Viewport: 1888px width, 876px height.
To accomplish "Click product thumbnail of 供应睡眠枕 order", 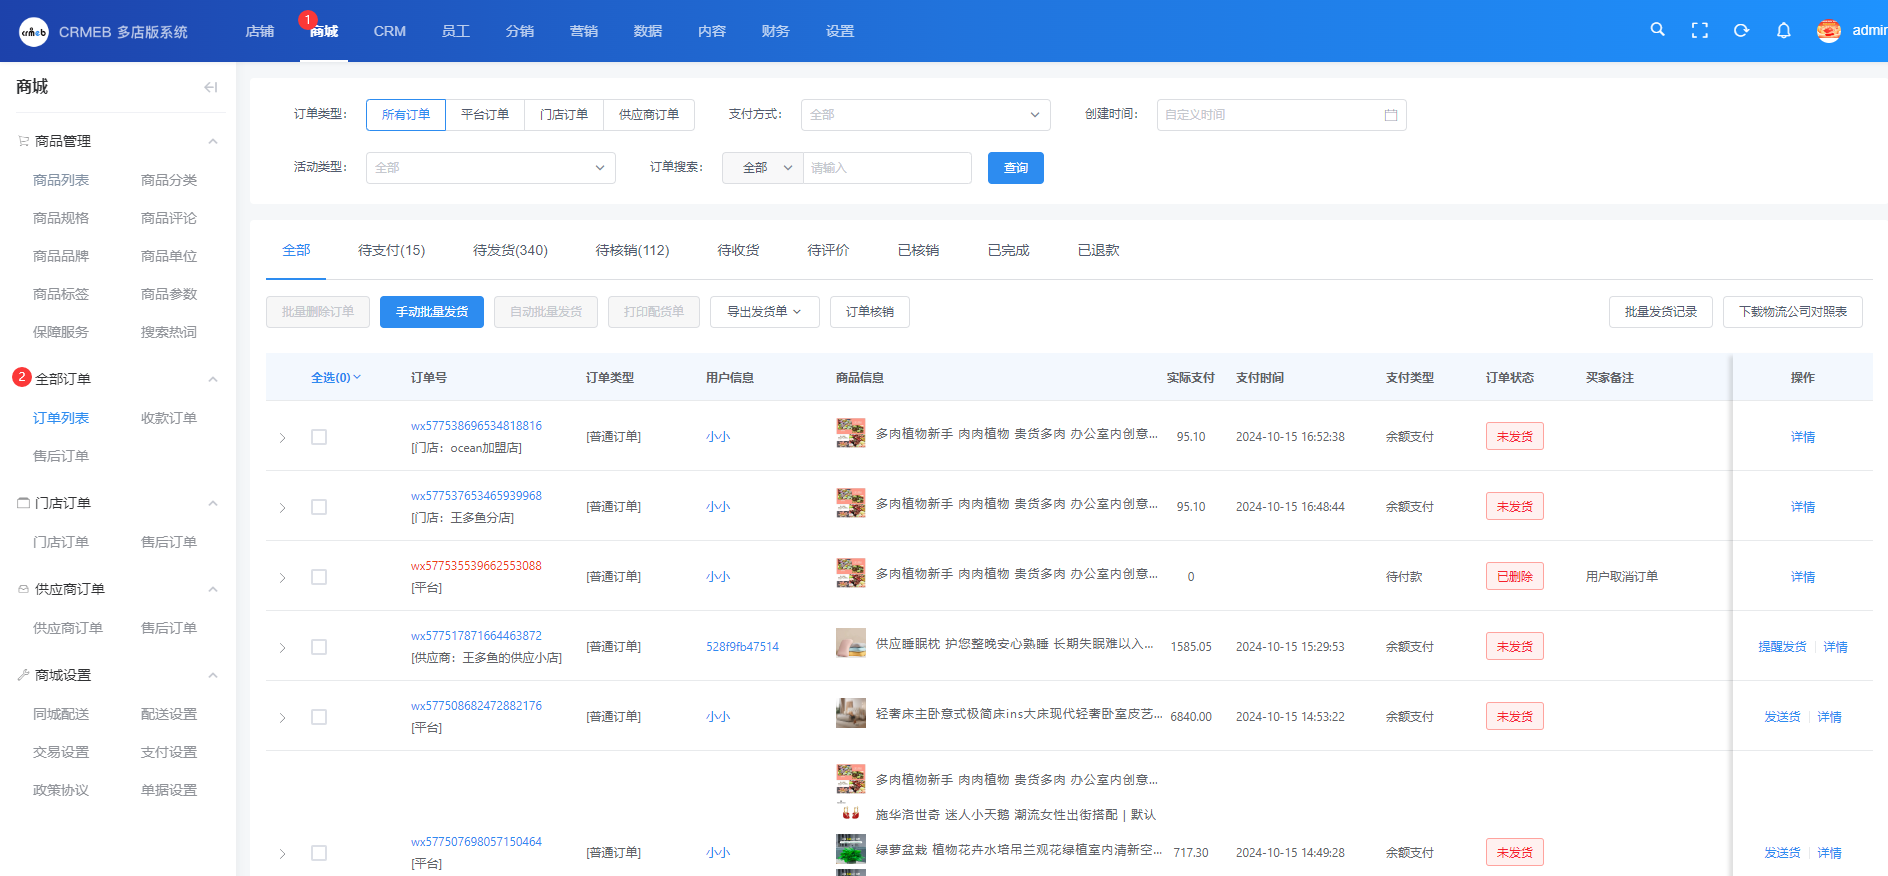I will [x=850, y=643].
